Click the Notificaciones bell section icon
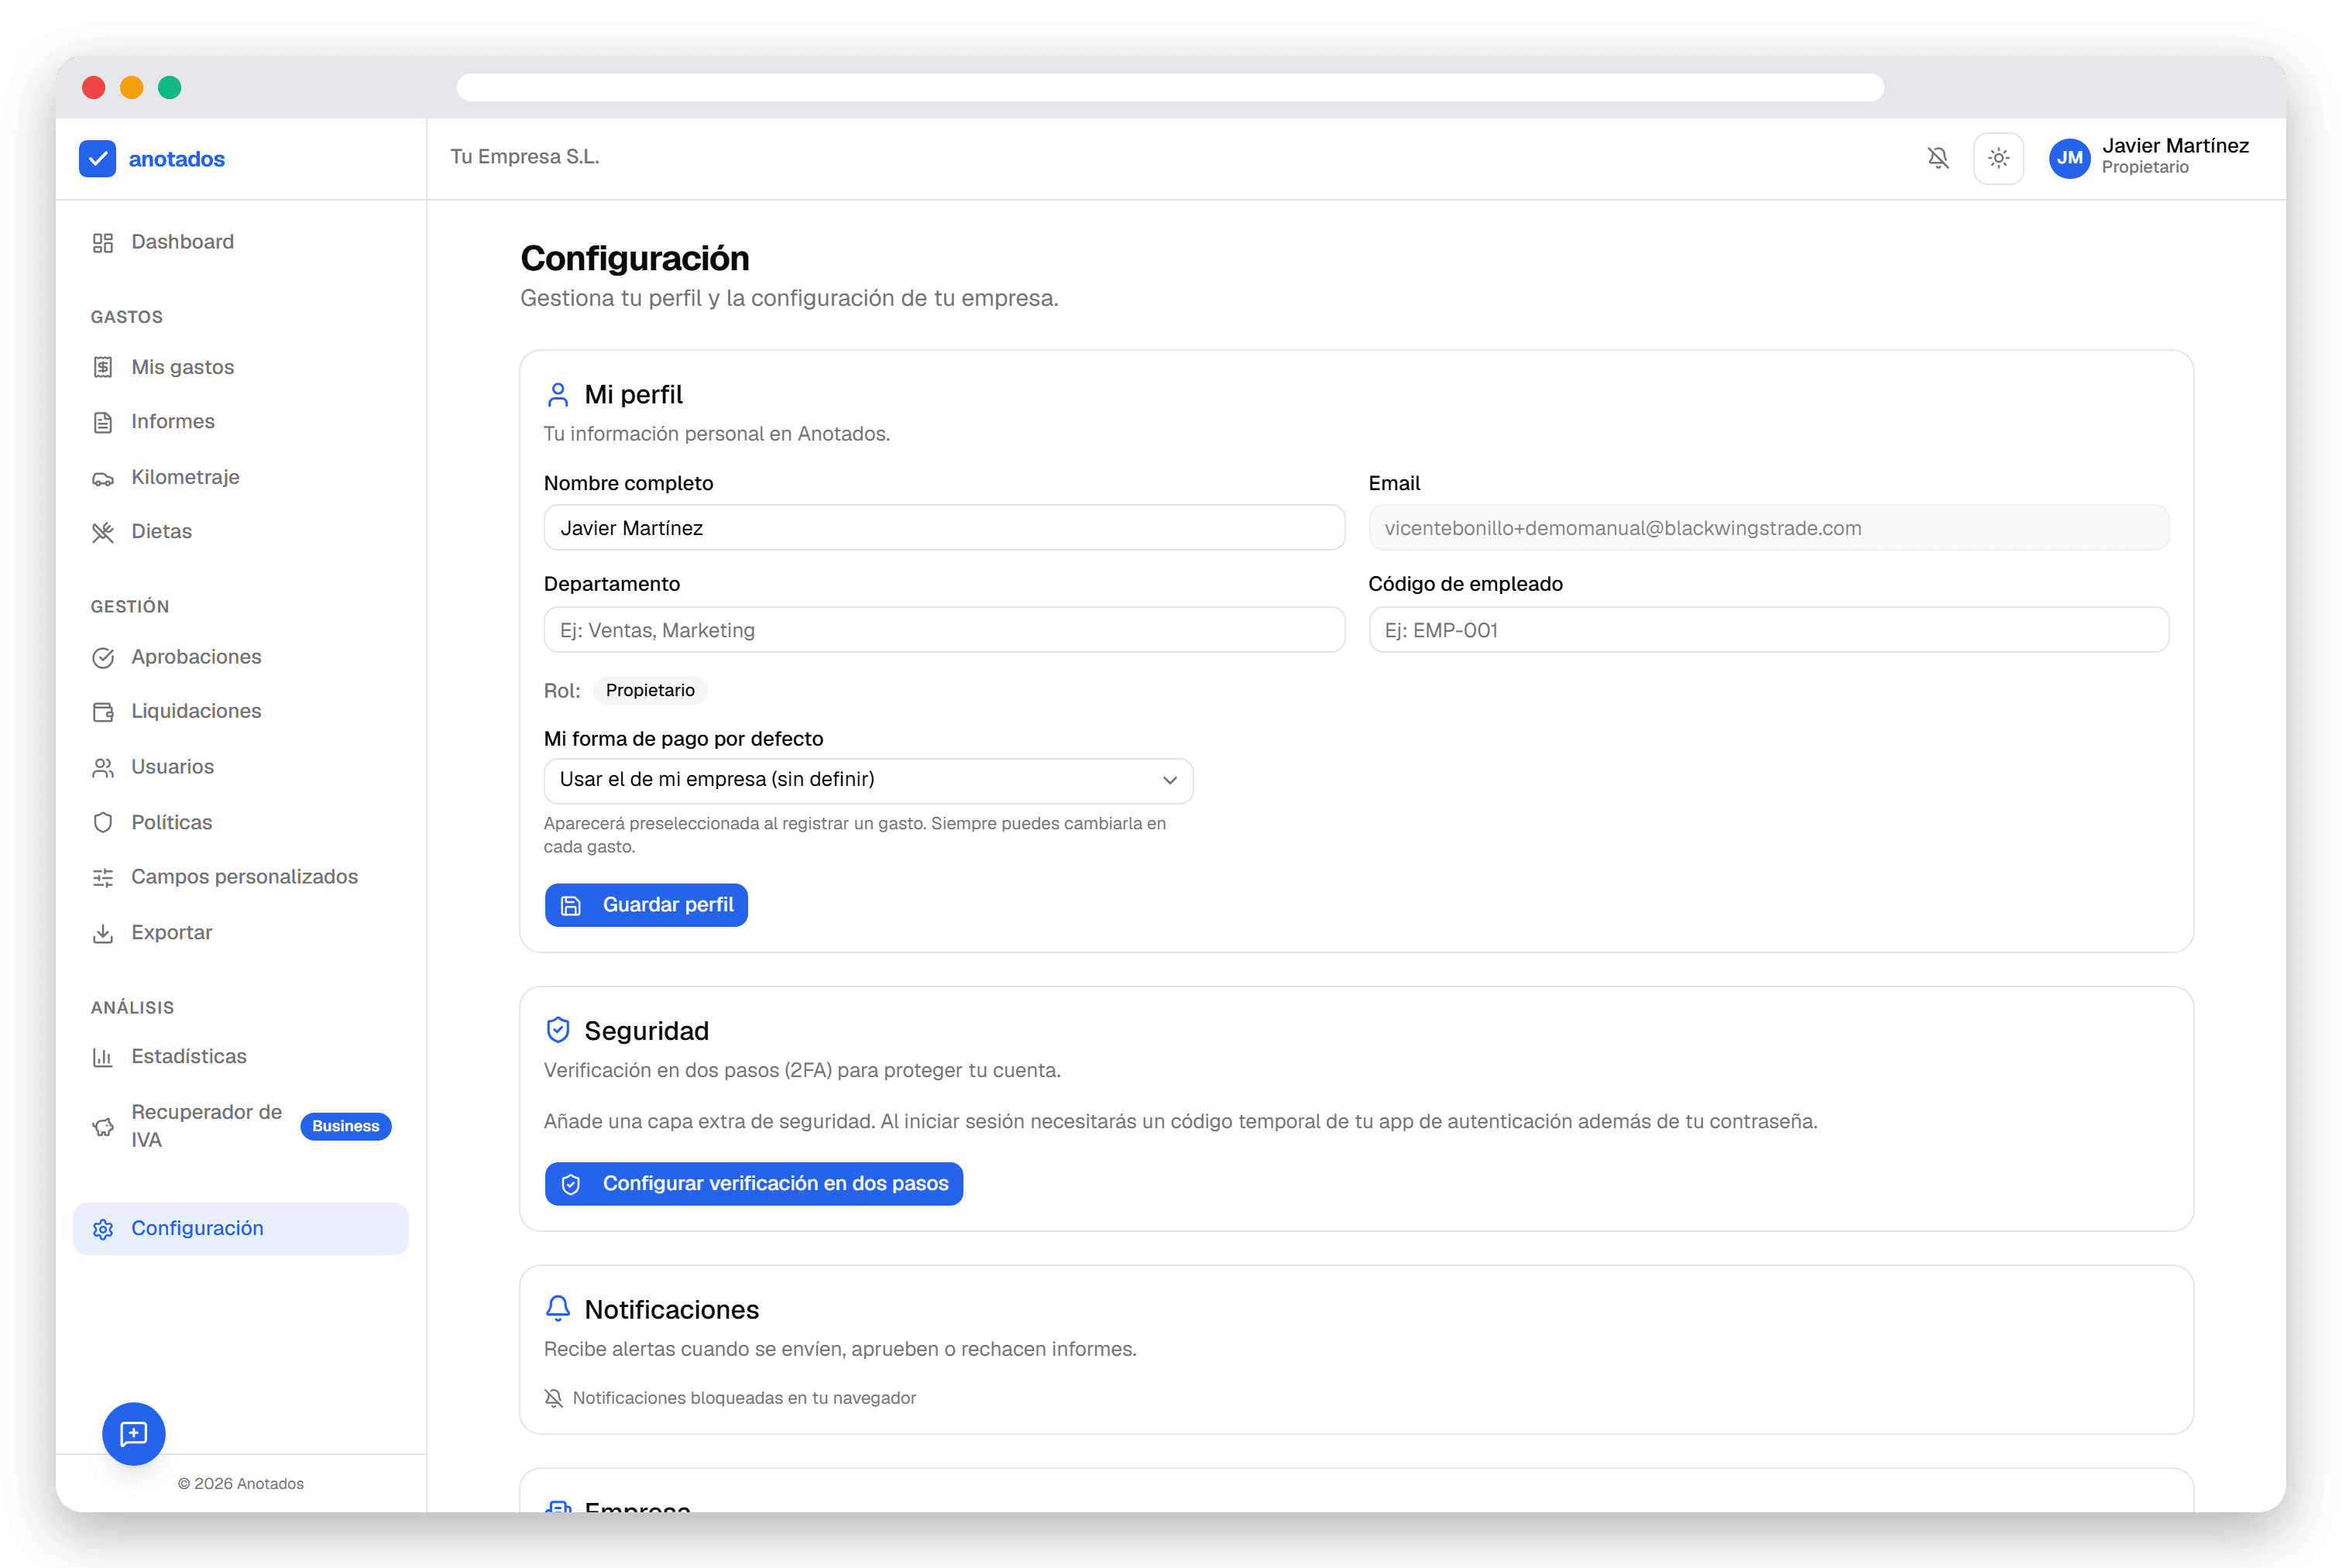This screenshot has width=2342, height=1568. tap(558, 1309)
